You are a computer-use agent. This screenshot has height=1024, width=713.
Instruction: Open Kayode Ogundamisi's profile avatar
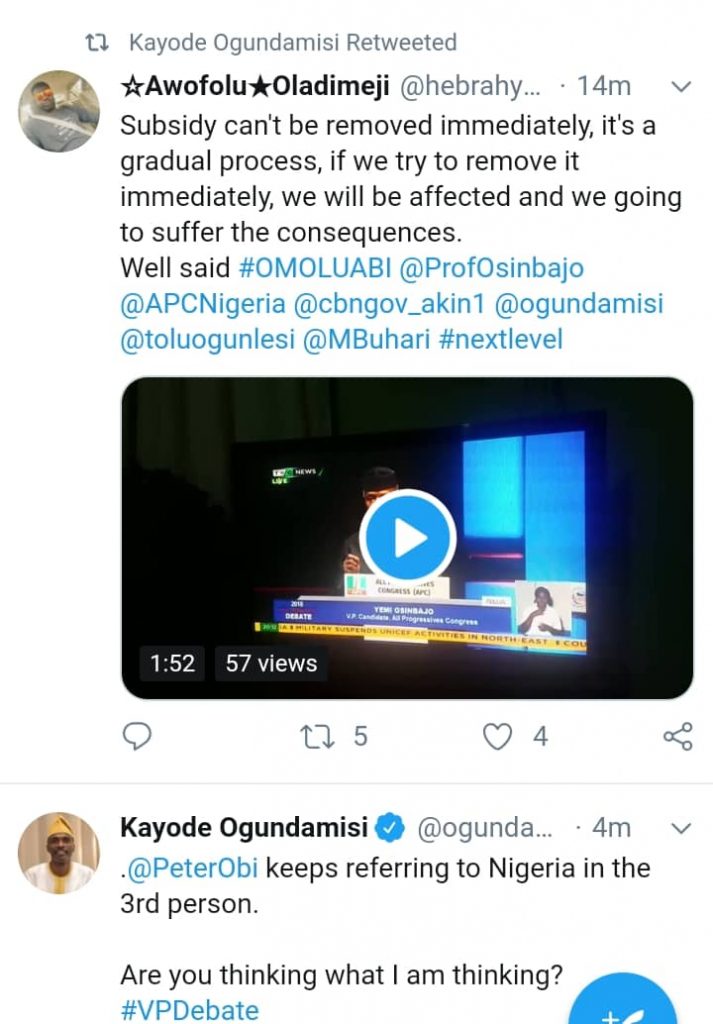coord(59,852)
